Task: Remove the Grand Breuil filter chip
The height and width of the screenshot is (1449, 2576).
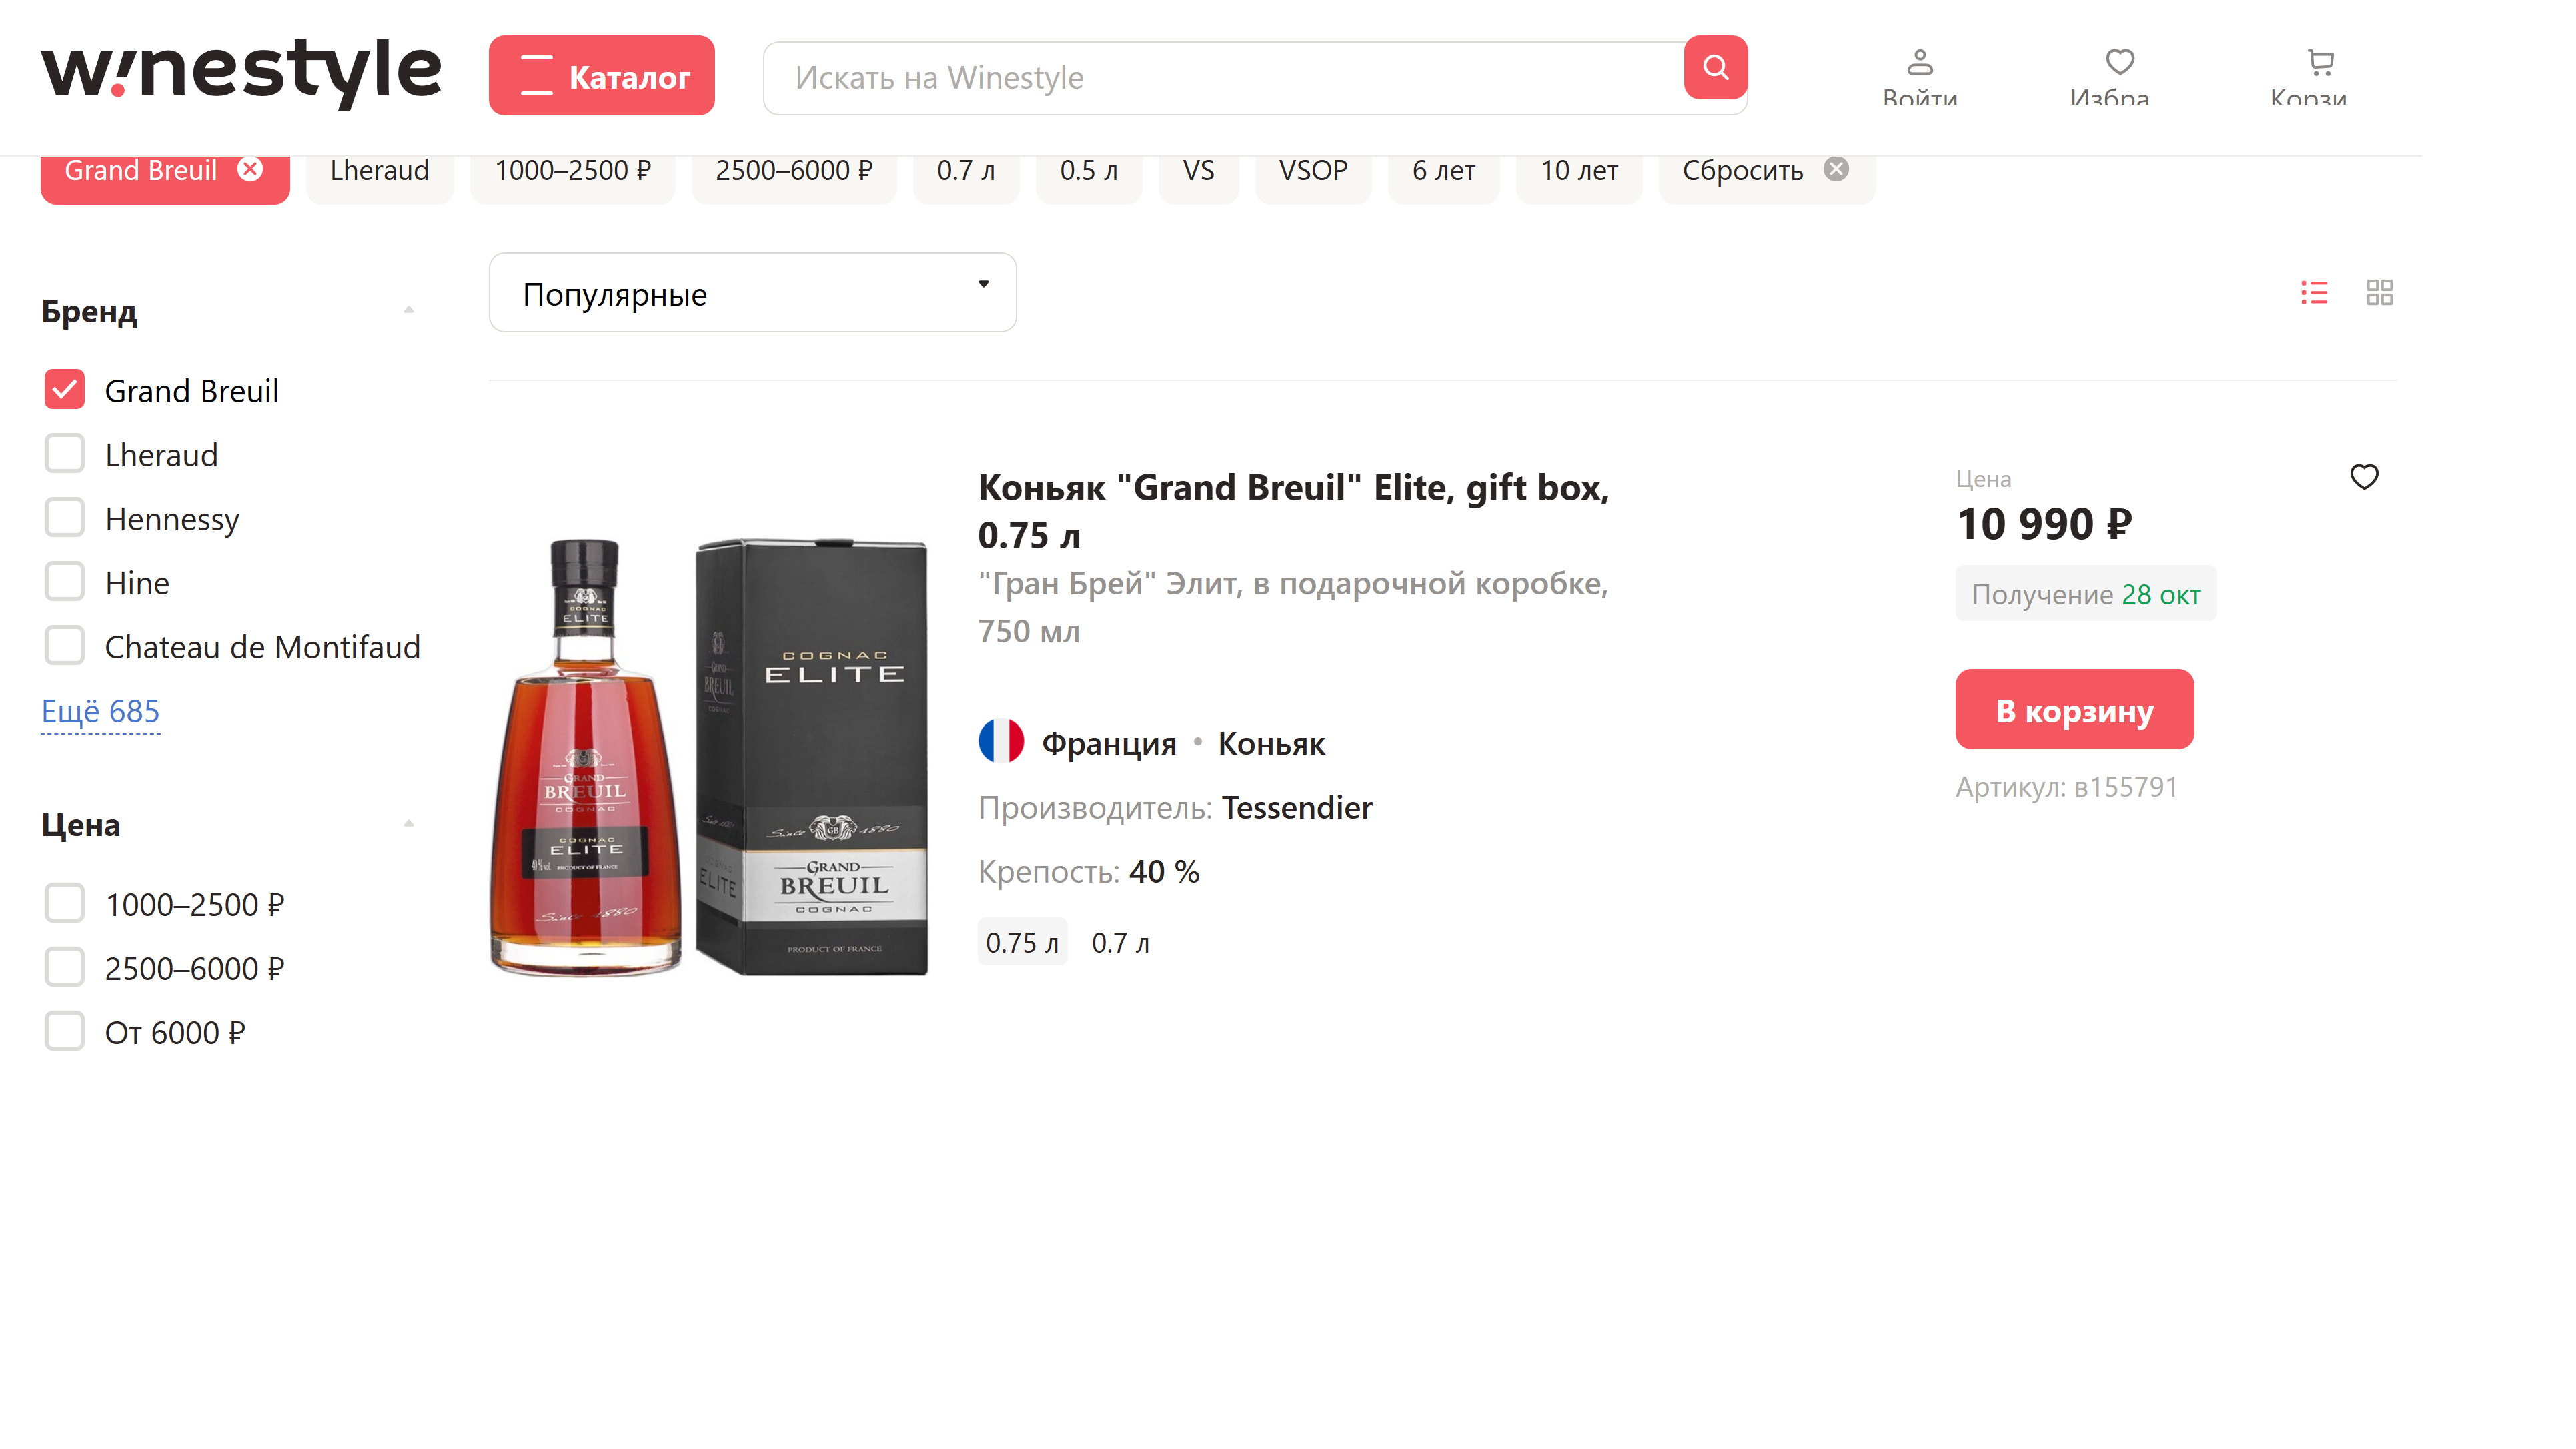Action: [250, 170]
